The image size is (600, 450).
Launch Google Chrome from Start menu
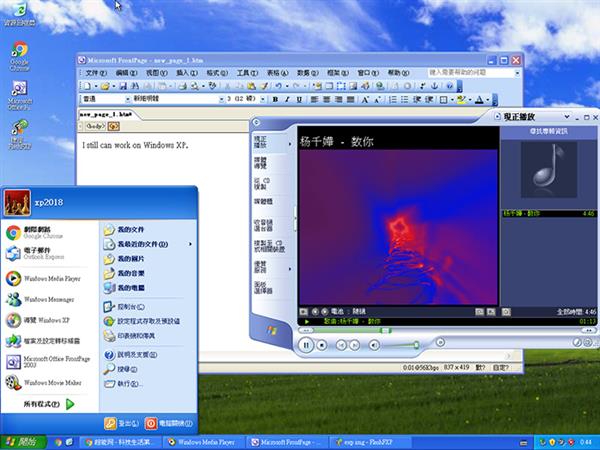point(40,232)
